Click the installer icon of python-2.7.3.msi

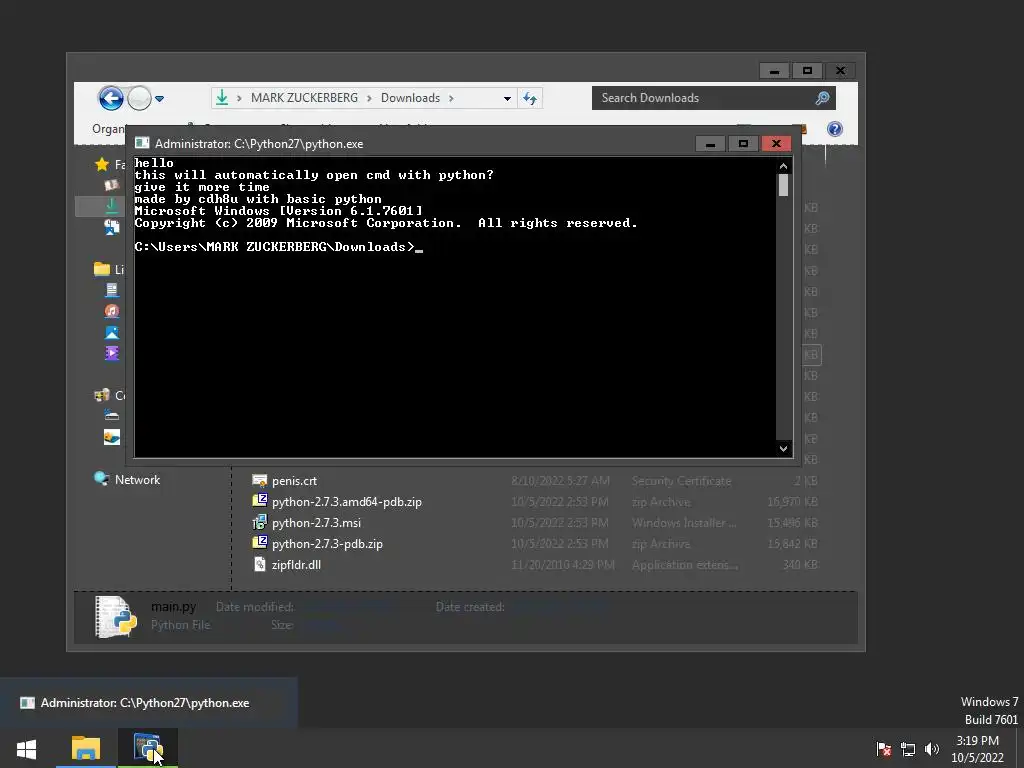[x=259, y=522]
